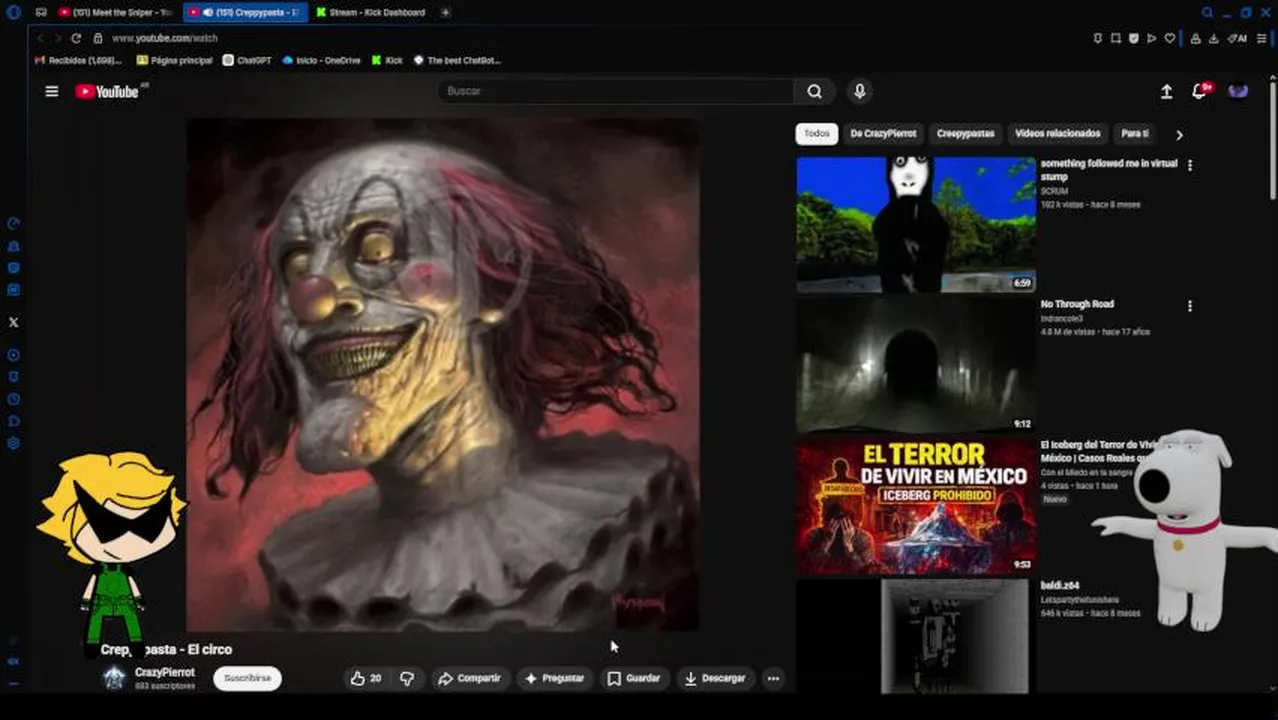The width and height of the screenshot is (1278, 720).
Task: Click the clown video player image
Action: pyautogui.click(x=443, y=375)
